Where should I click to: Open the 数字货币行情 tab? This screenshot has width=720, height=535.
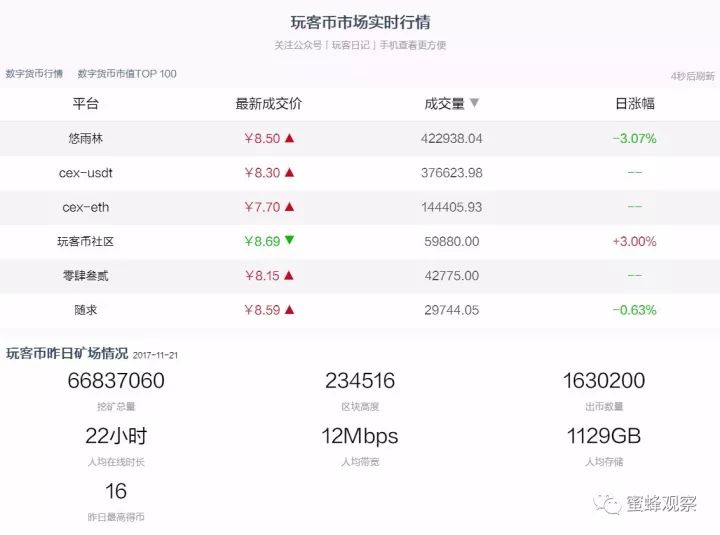pos(34,73)
